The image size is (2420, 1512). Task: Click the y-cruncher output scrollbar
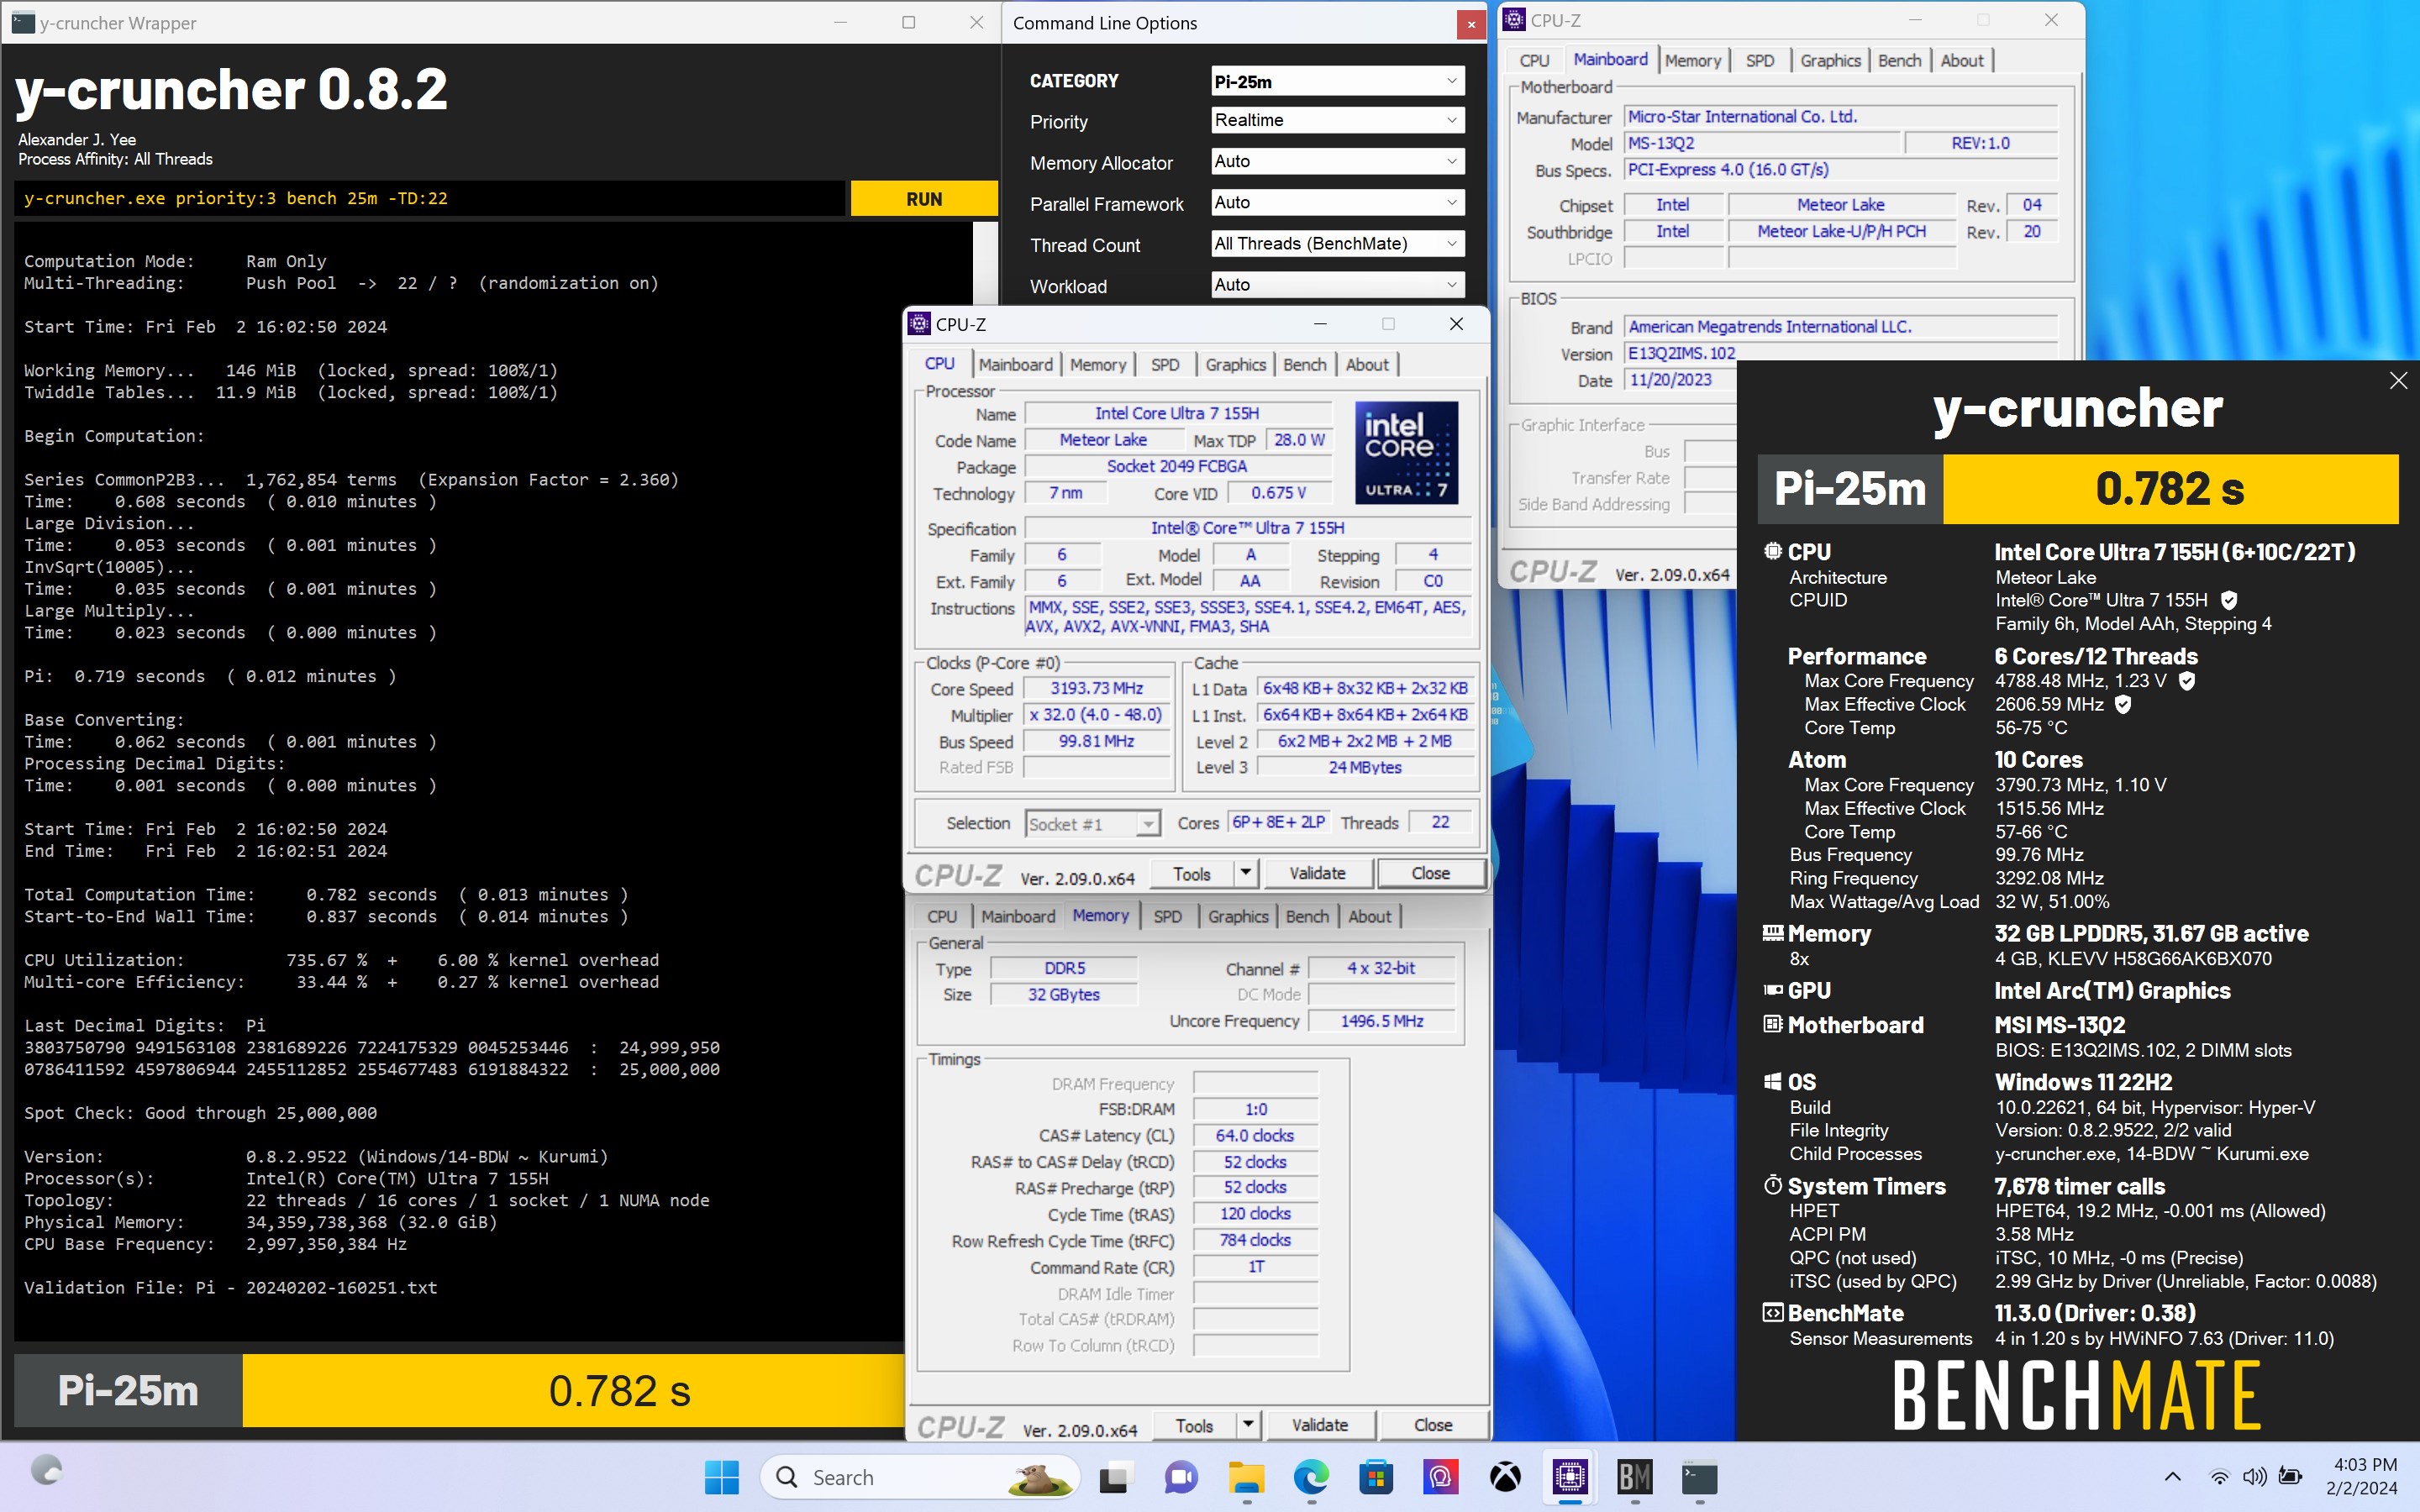pos(985,262)
